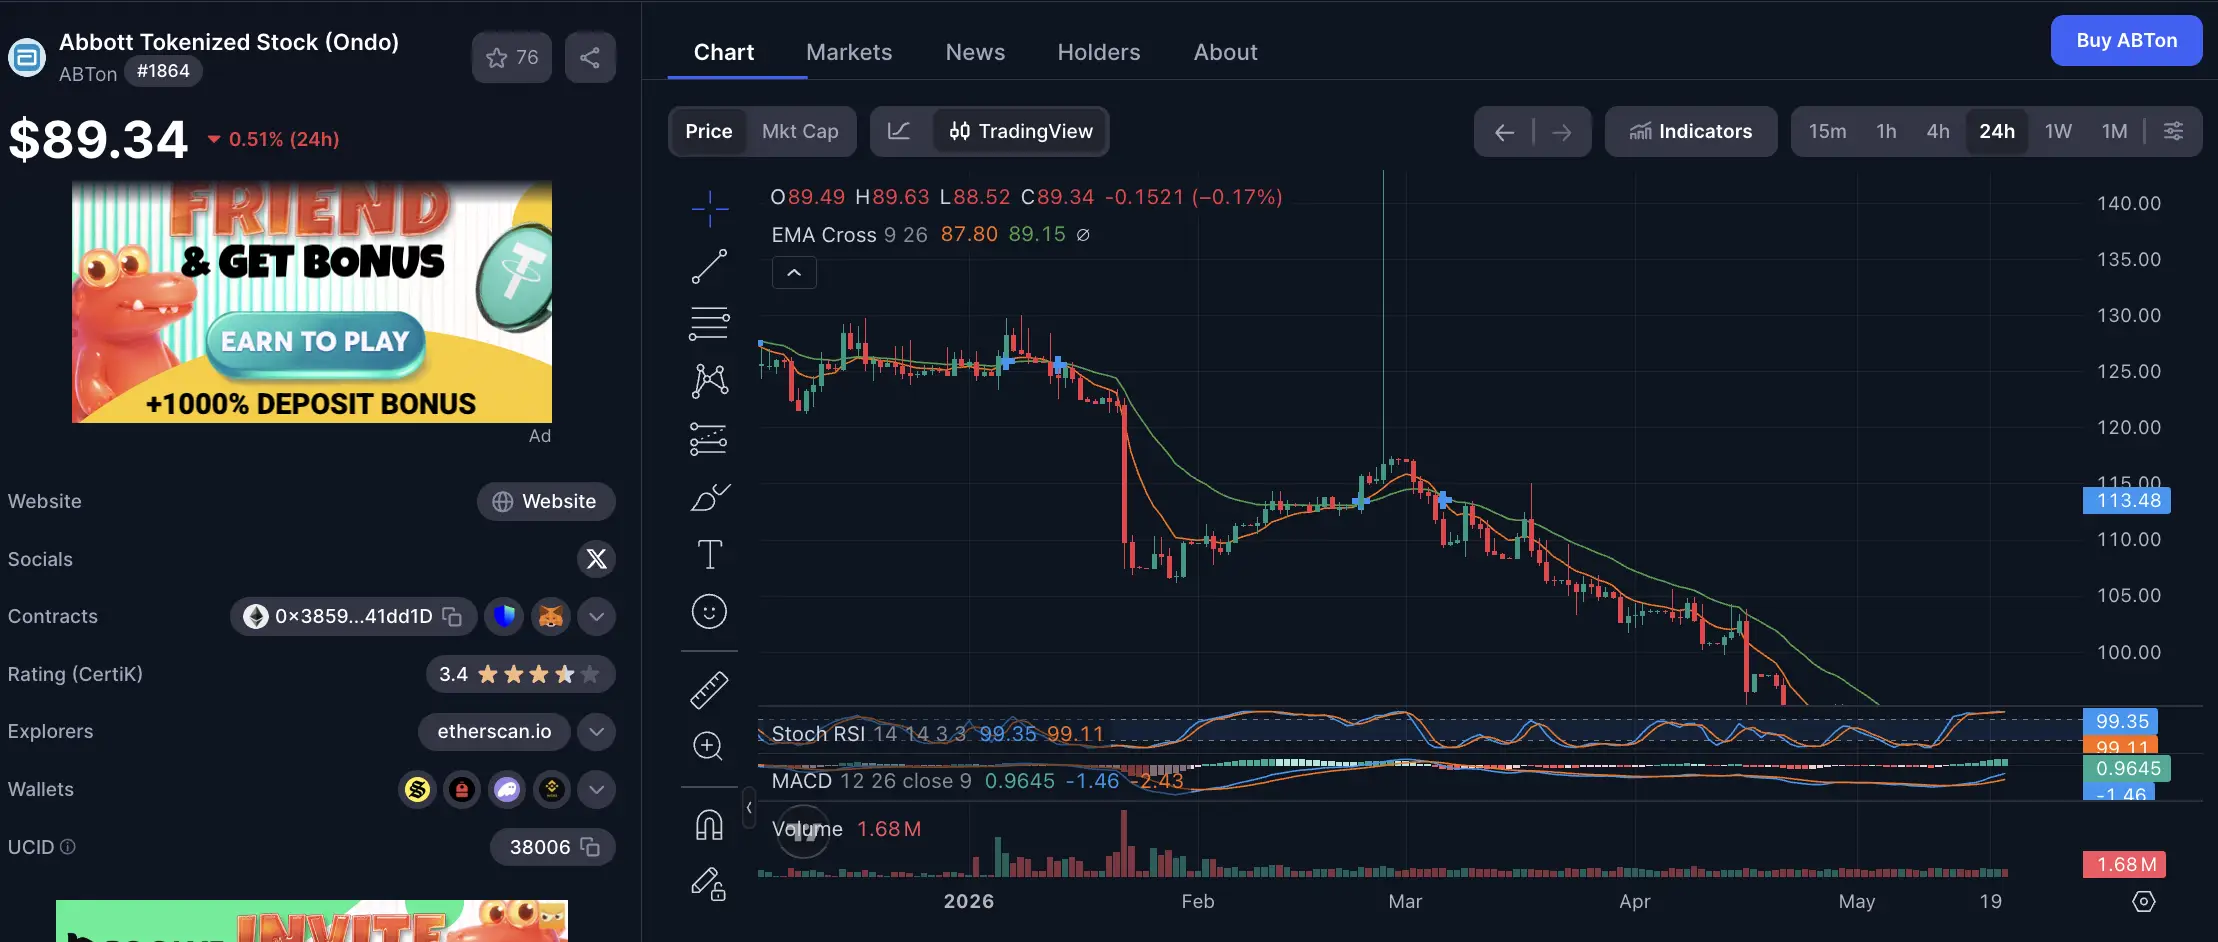Set interval to 15m
This screenshot has height=942, width=2218.
point(1827,131)
